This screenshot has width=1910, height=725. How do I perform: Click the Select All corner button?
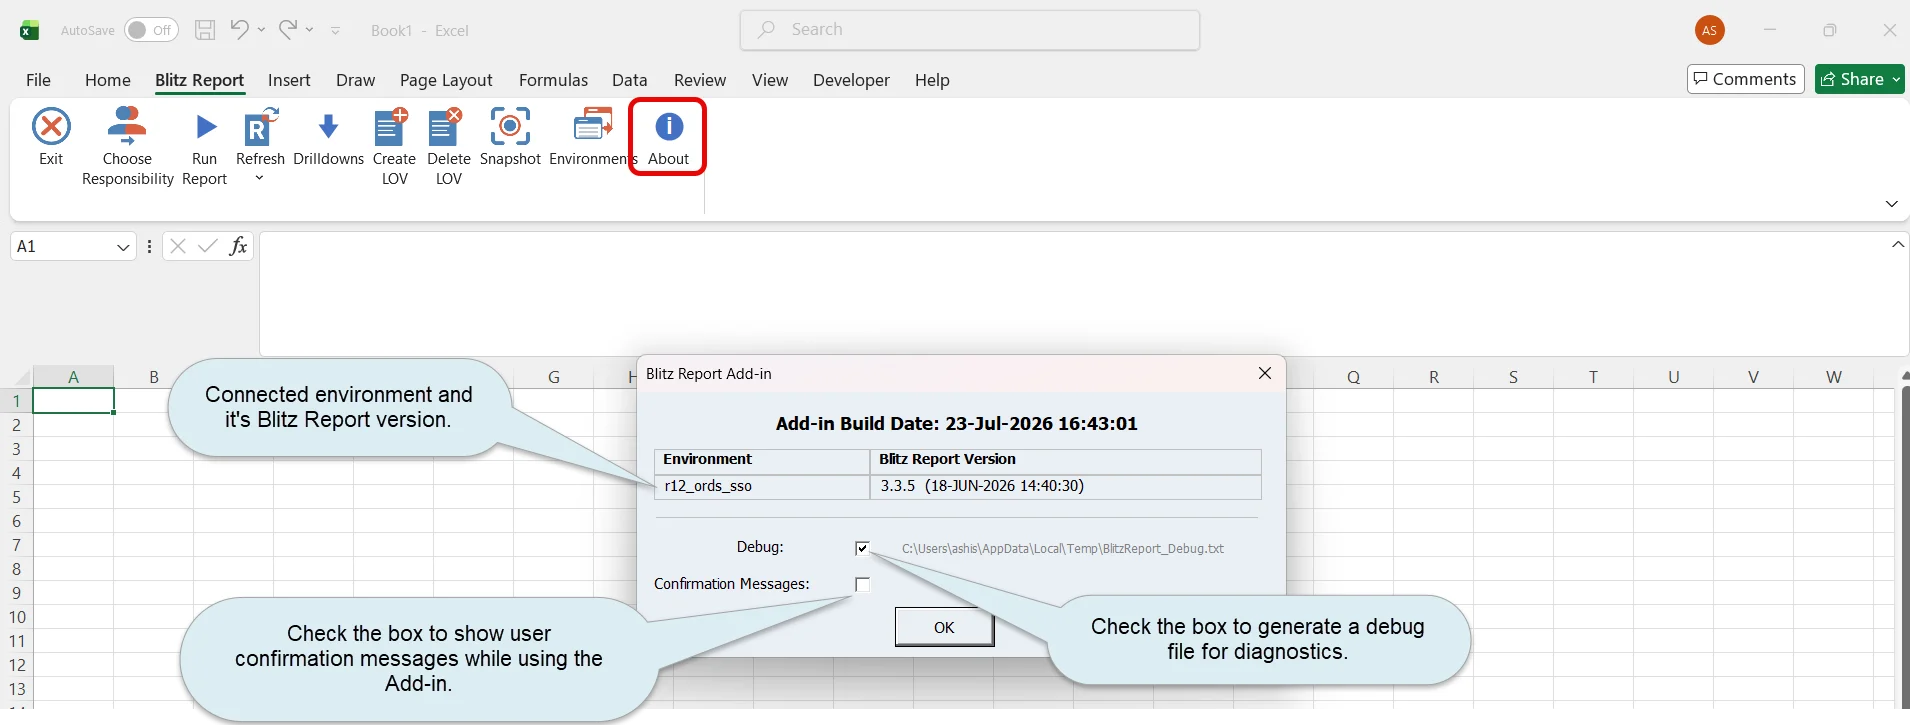coord(17,377)
